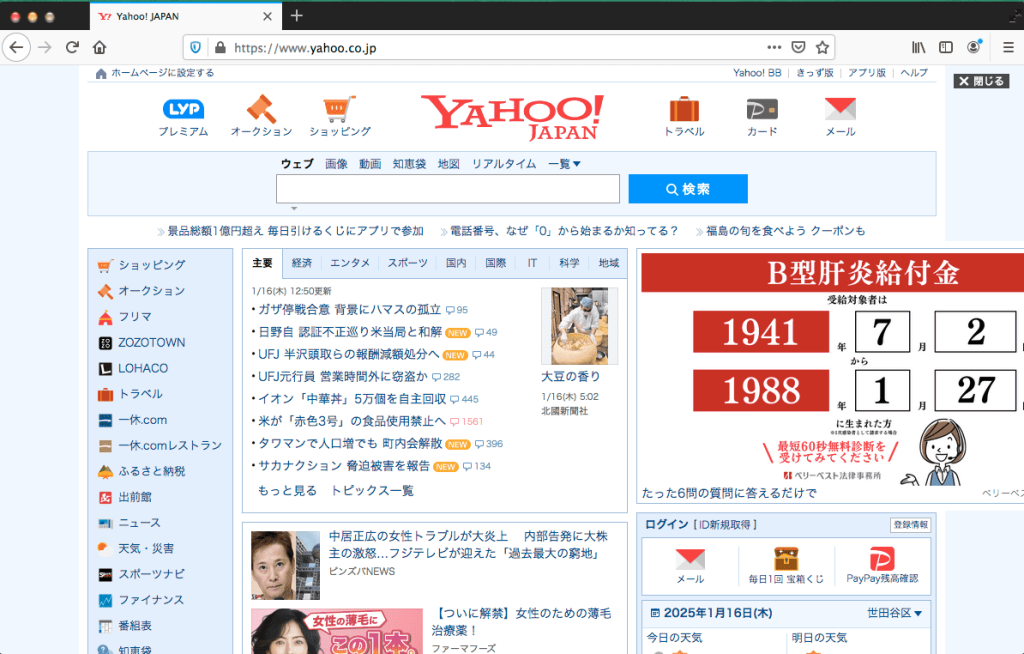
Task: Click the 登録情報 button
Action: point(910,525)
